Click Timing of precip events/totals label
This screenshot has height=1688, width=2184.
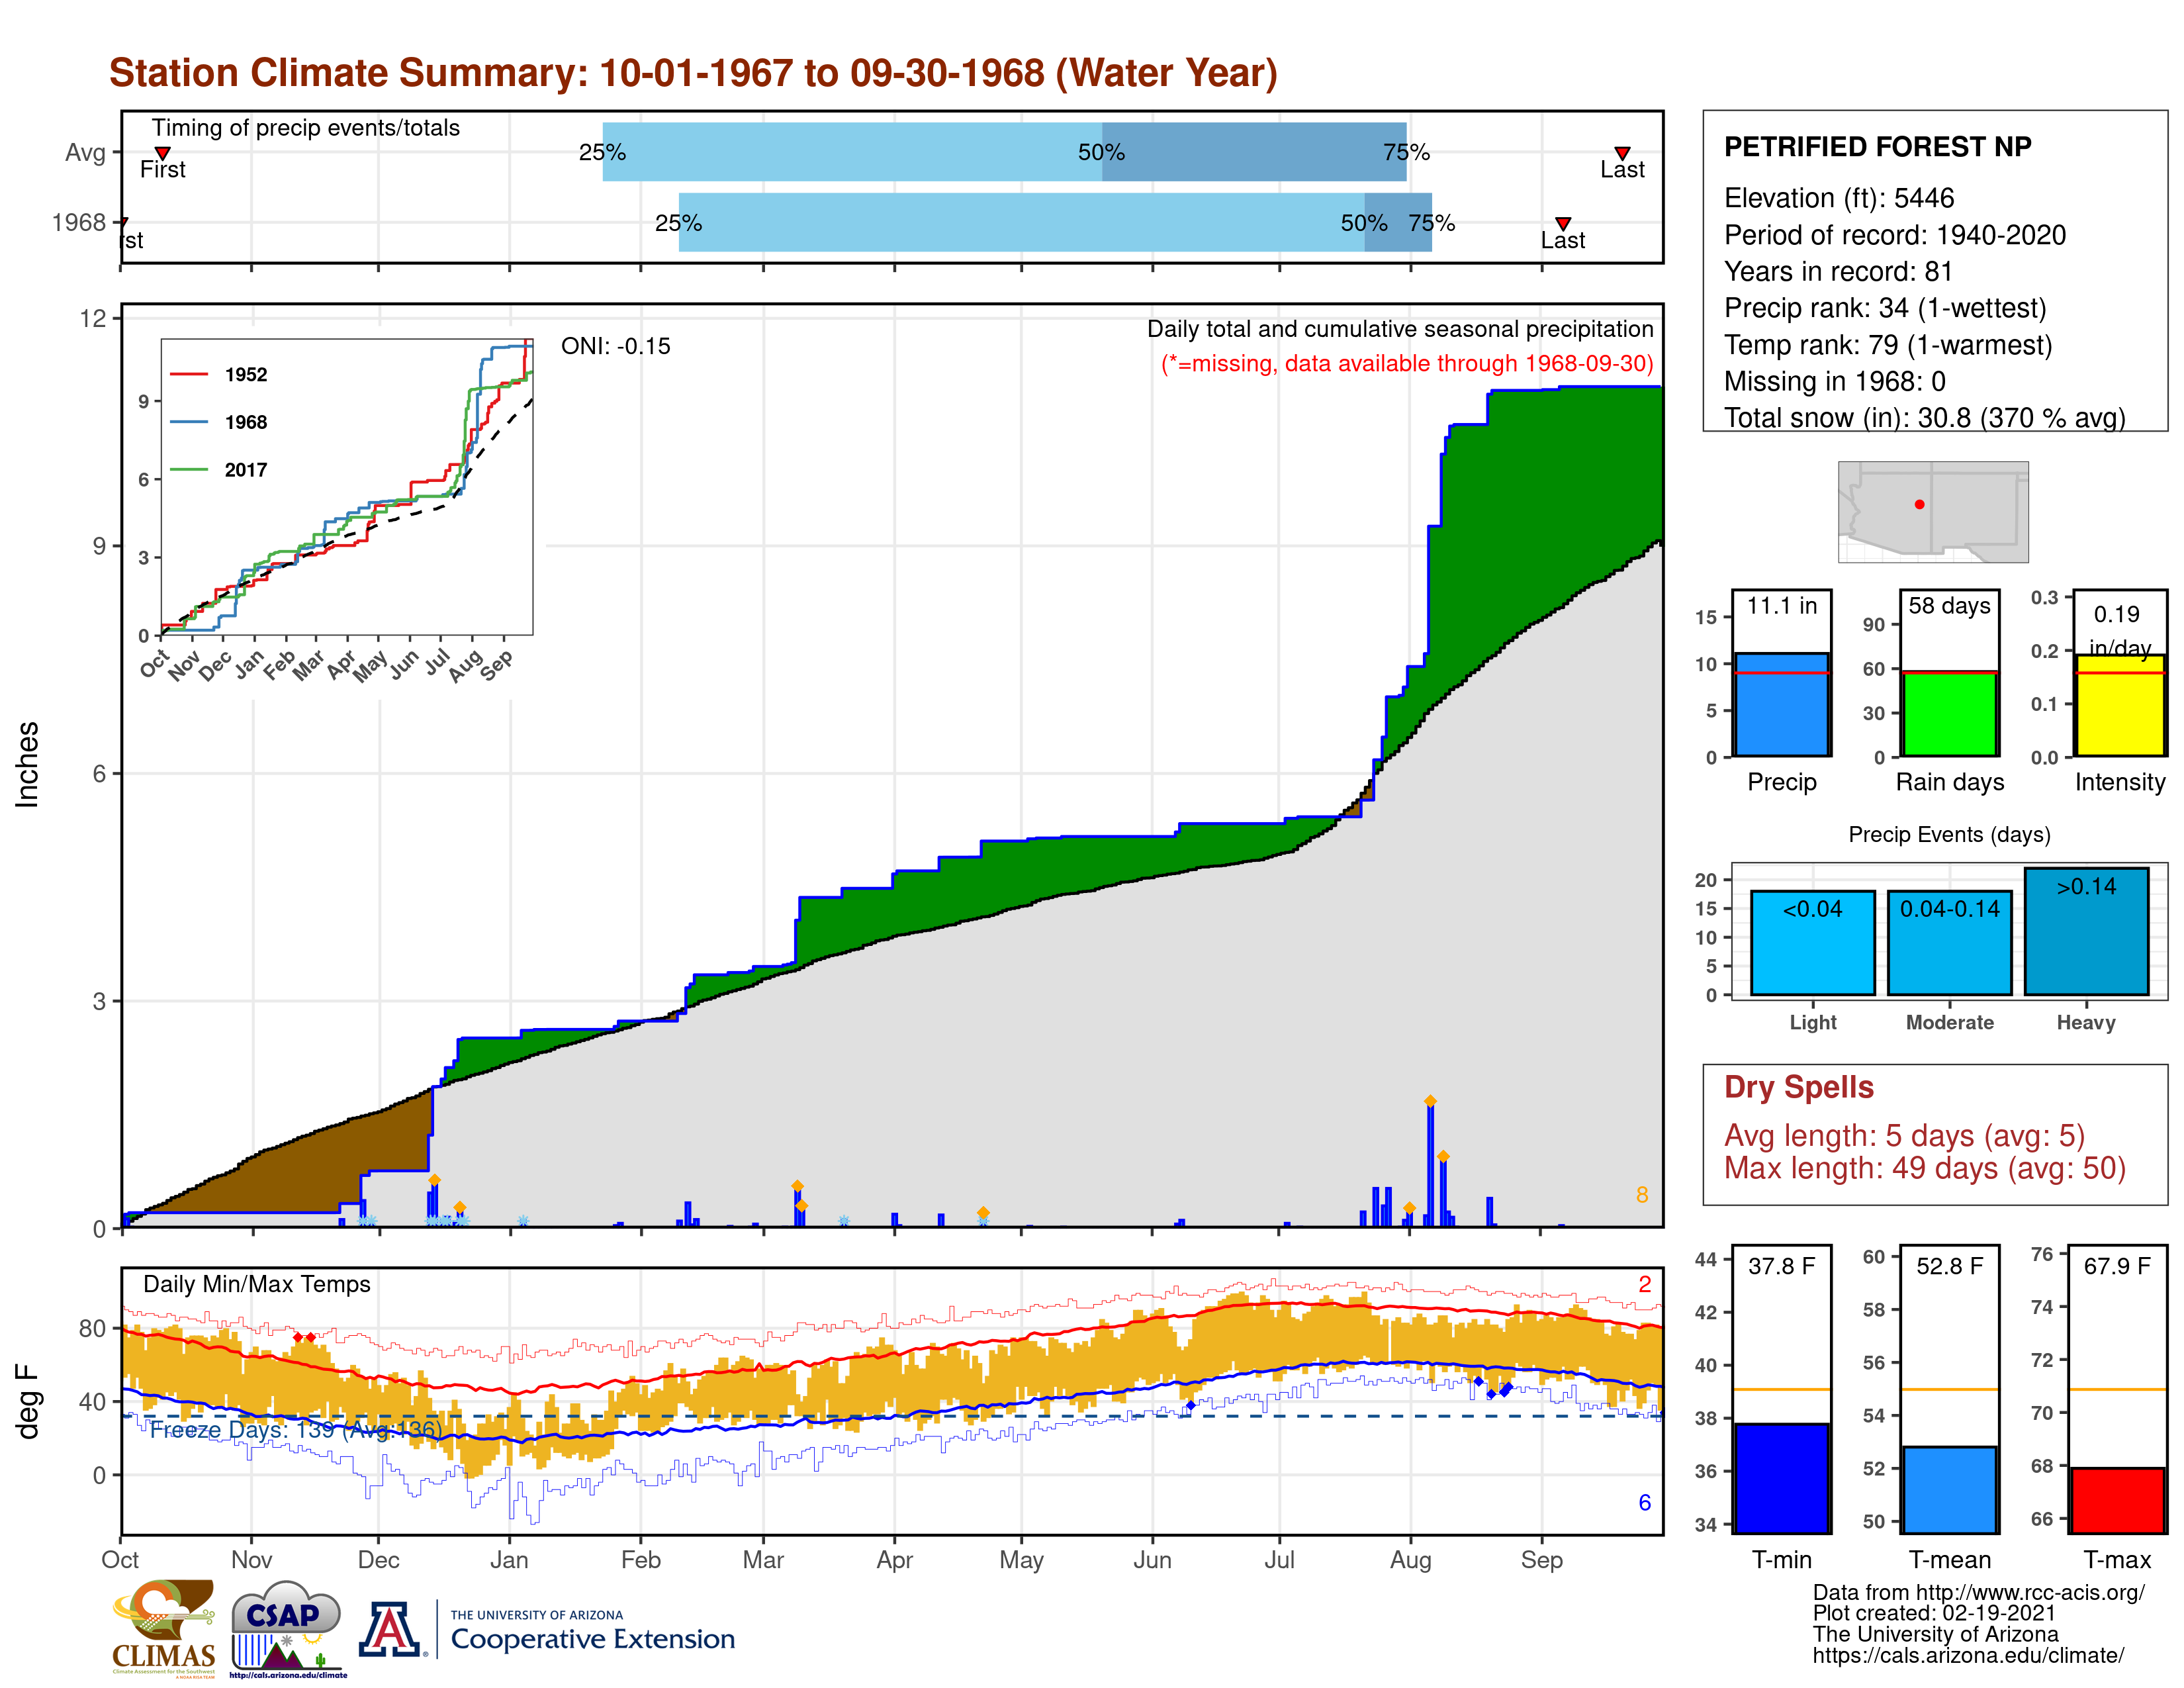coord(306,128)
